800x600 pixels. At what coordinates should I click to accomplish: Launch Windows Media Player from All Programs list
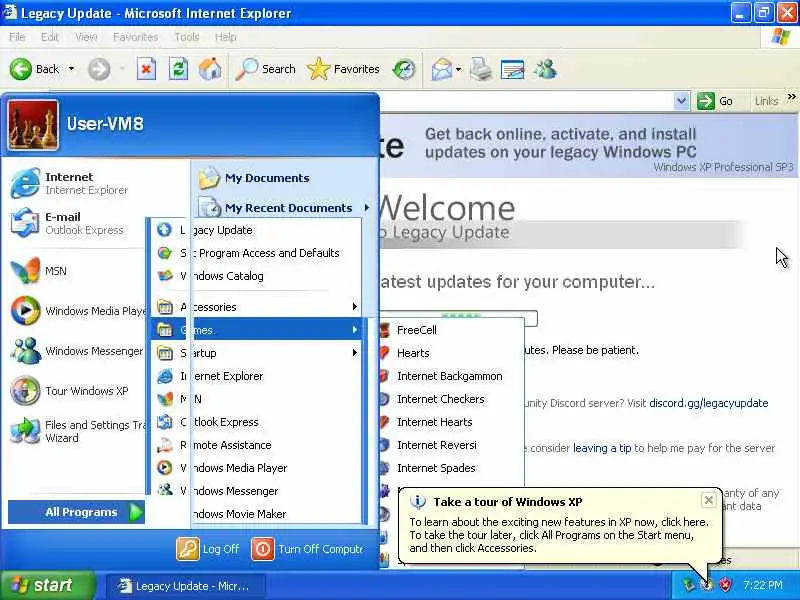coord(256,468)
